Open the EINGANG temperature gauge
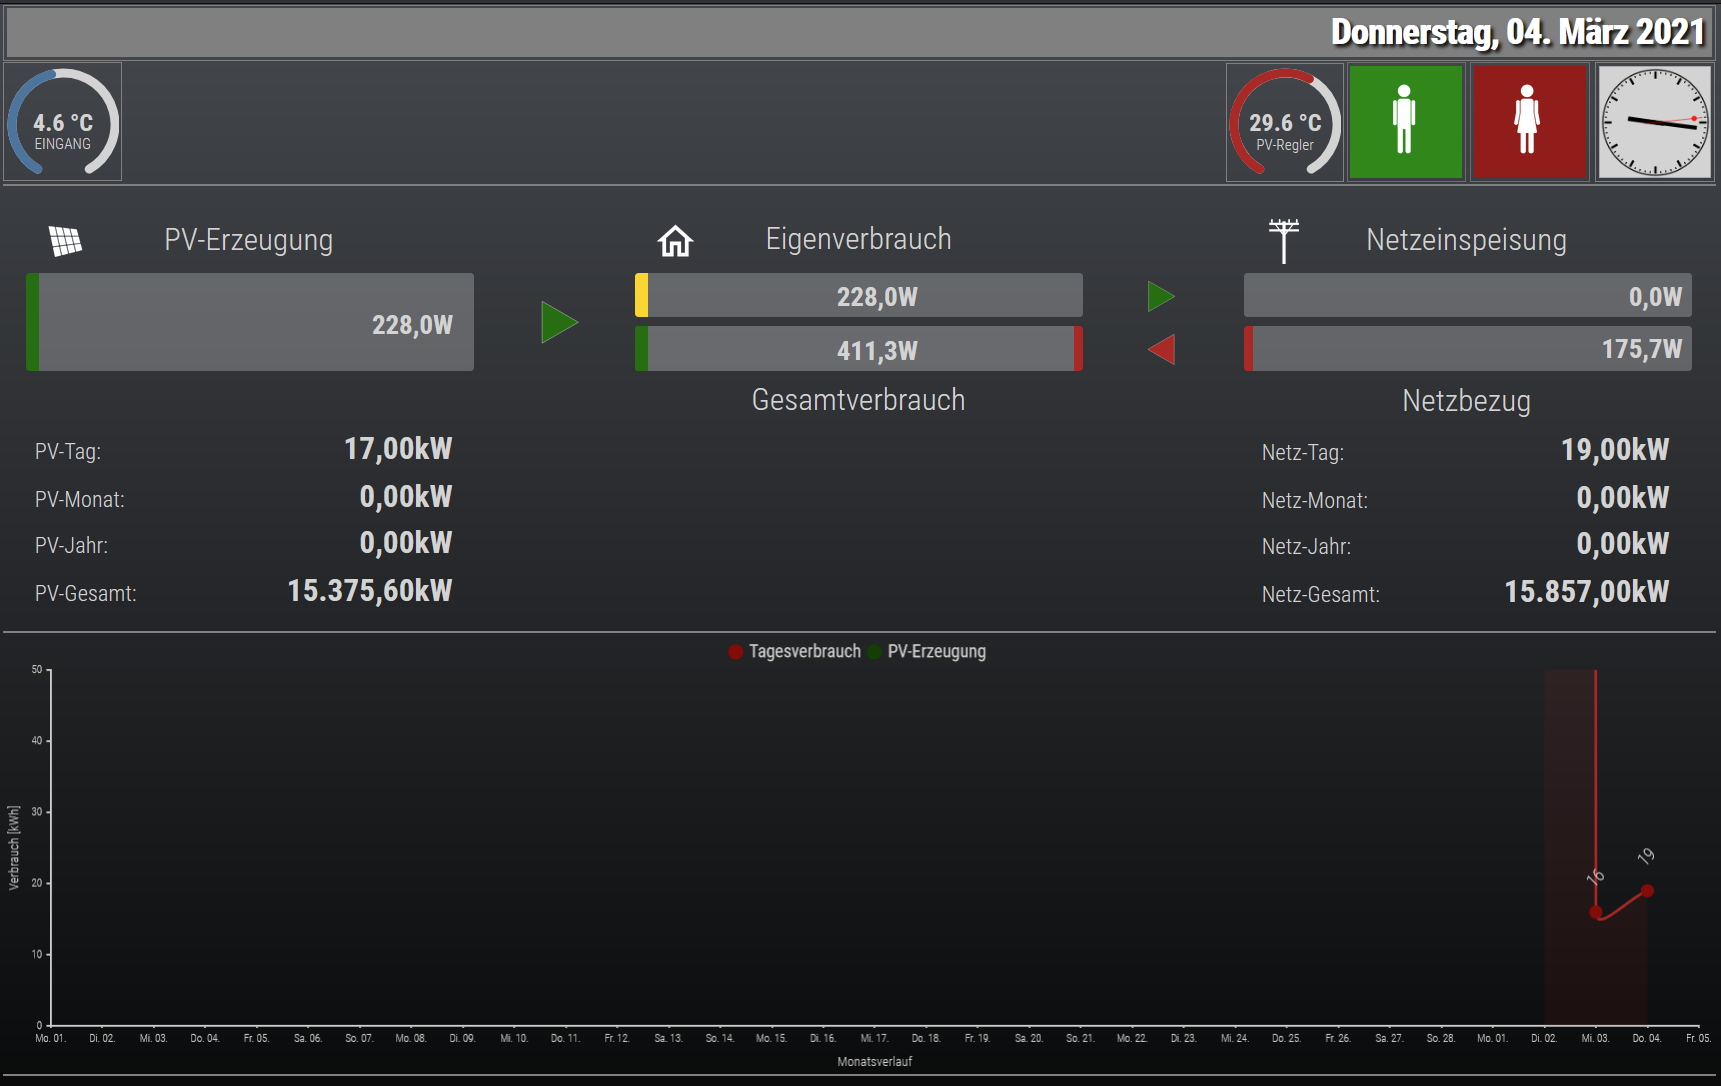The width and height of the screenshot is (1721, 1086). pos(63,122)
